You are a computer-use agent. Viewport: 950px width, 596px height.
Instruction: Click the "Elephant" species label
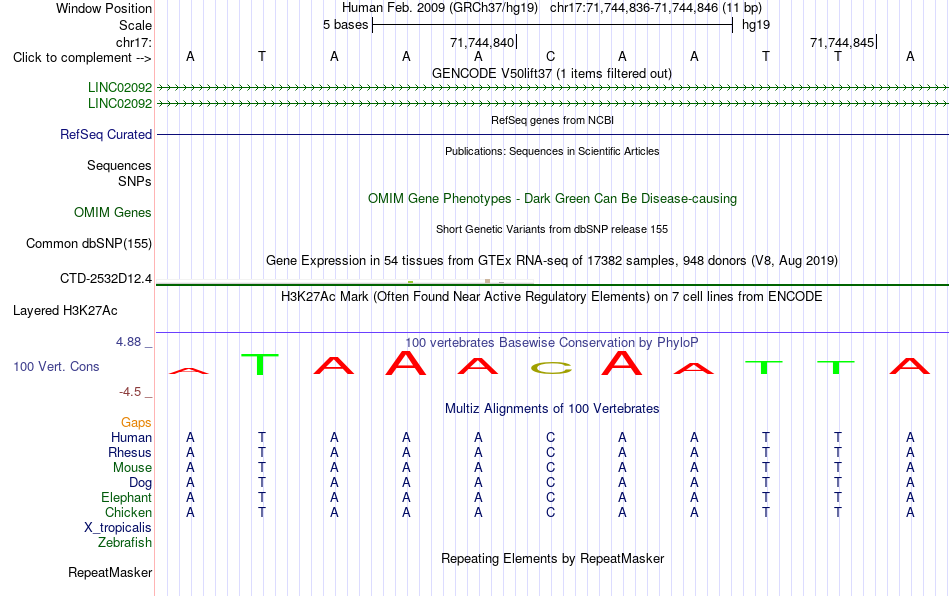point(126,497)
